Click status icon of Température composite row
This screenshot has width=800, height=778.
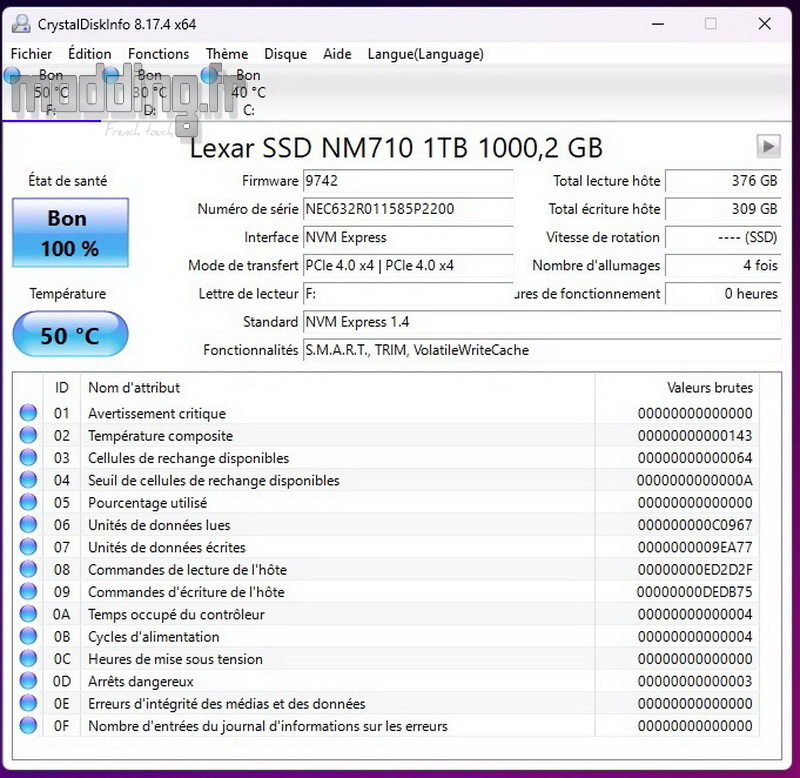29,435
